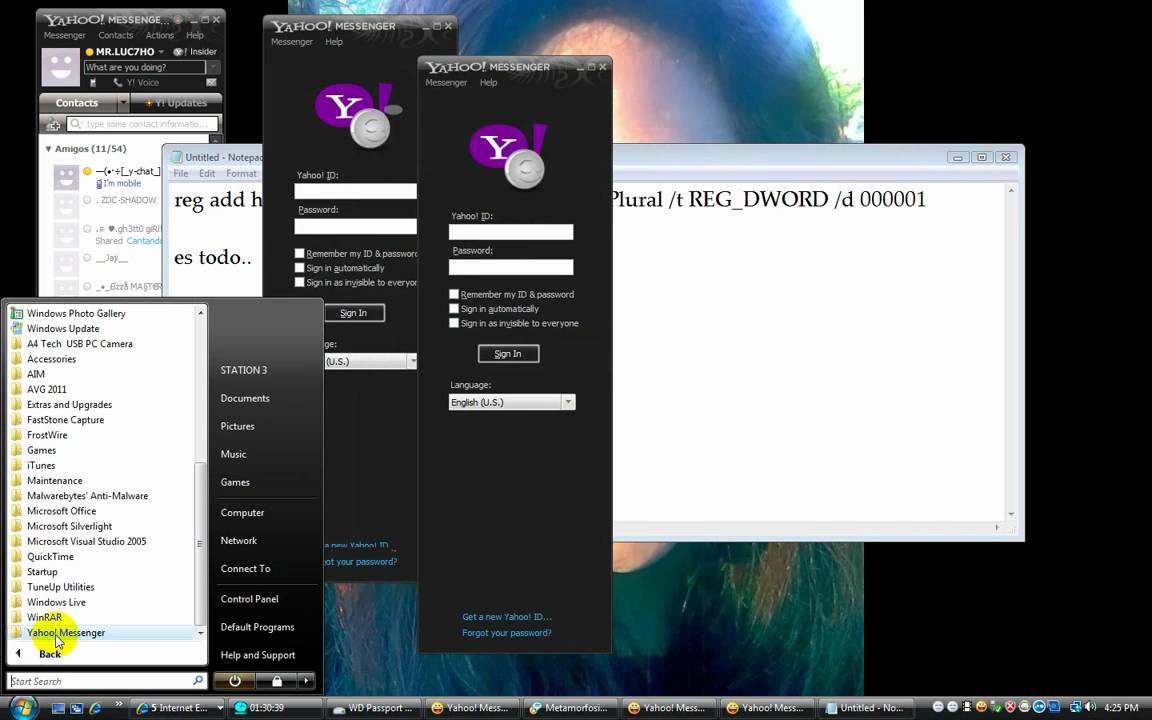The height and width of the screenshot is (720, 1152).
Task: Check Sign in as invisible, front login
Action: (454, 323)
